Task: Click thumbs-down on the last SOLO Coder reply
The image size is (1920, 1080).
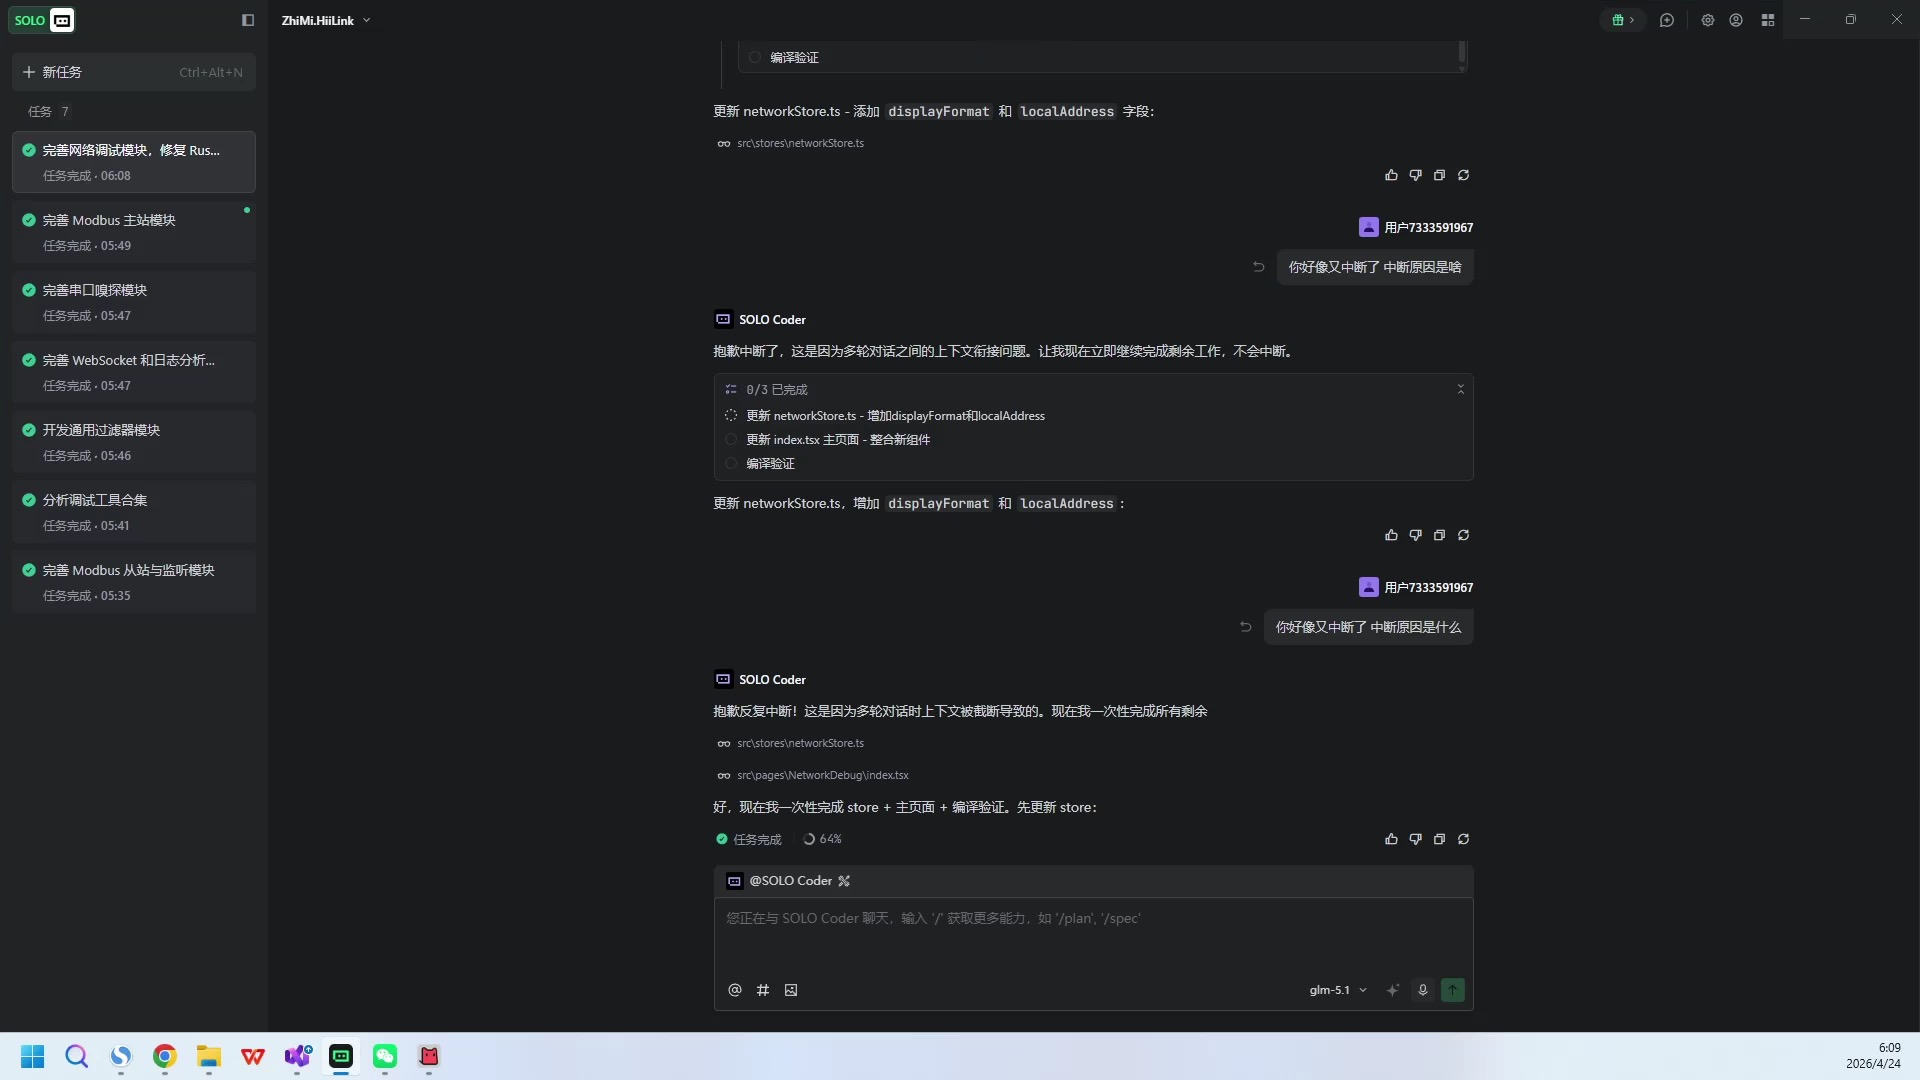Action: [1415, 839]
